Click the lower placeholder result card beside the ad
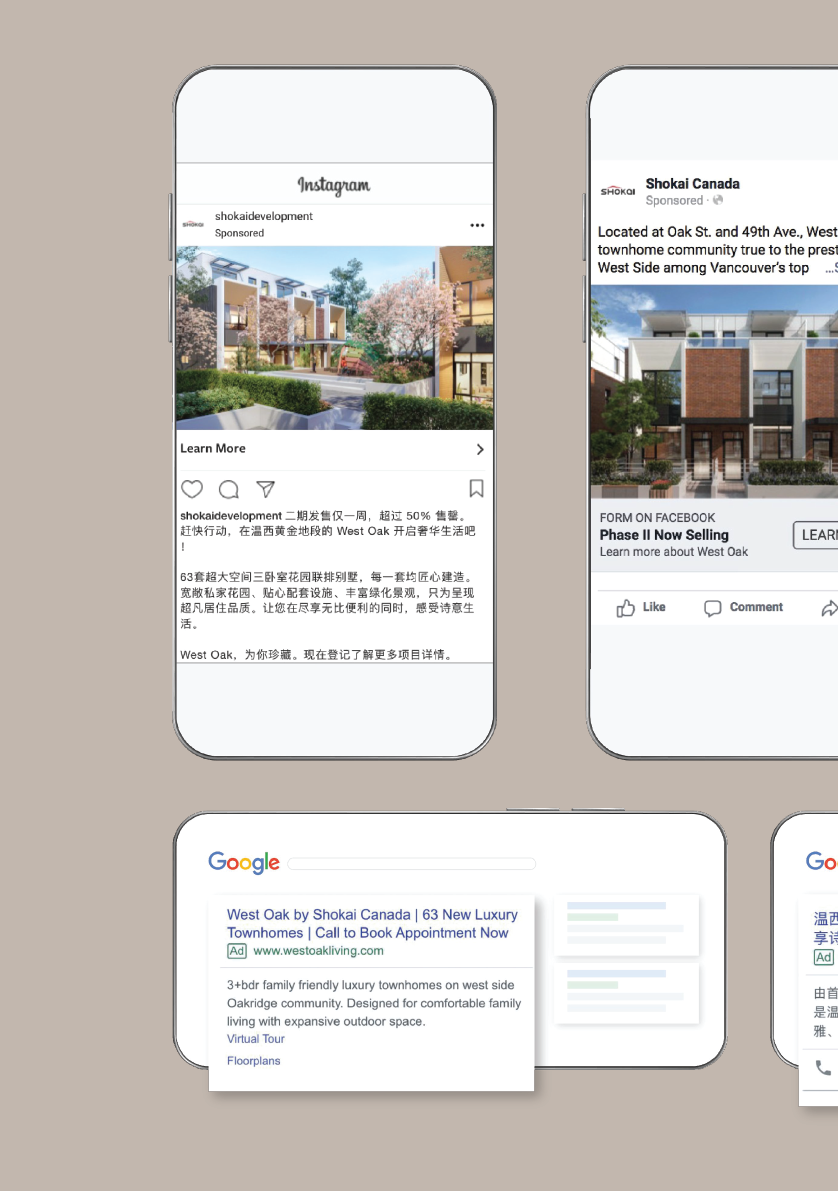 click(626, 994)
